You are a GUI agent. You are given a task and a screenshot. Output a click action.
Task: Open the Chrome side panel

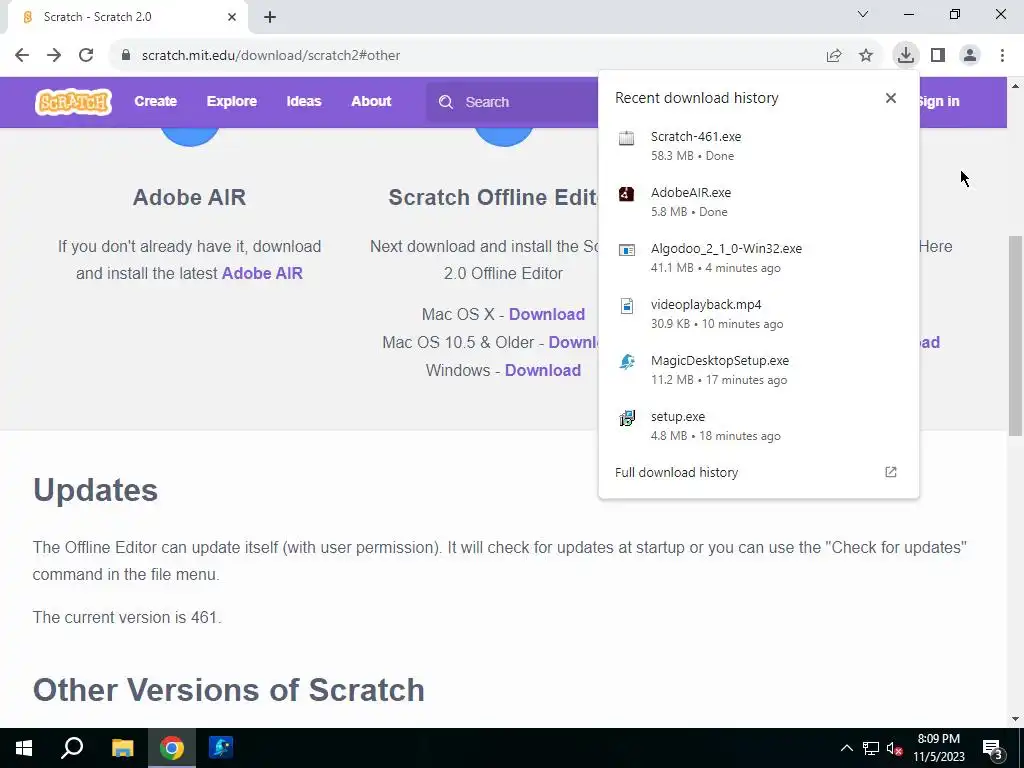[938, 55]
